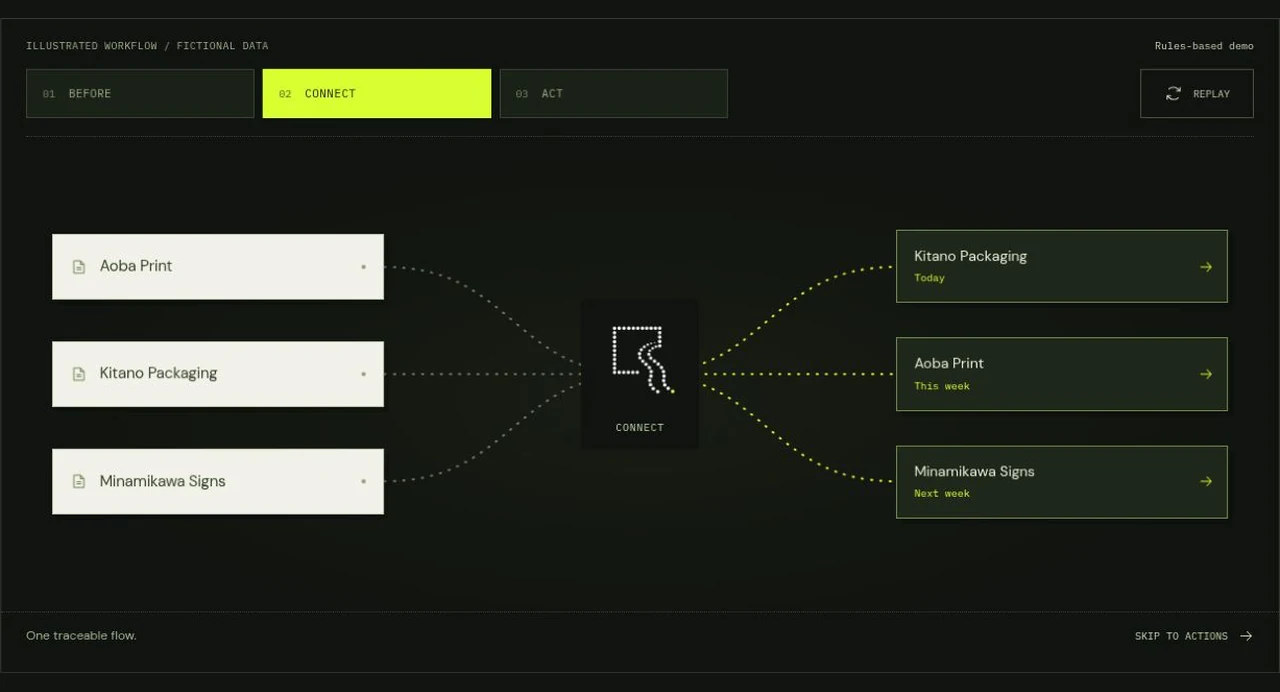
Task: Switch to the 01 Before step tab
Action: click(x=140, y=93)
